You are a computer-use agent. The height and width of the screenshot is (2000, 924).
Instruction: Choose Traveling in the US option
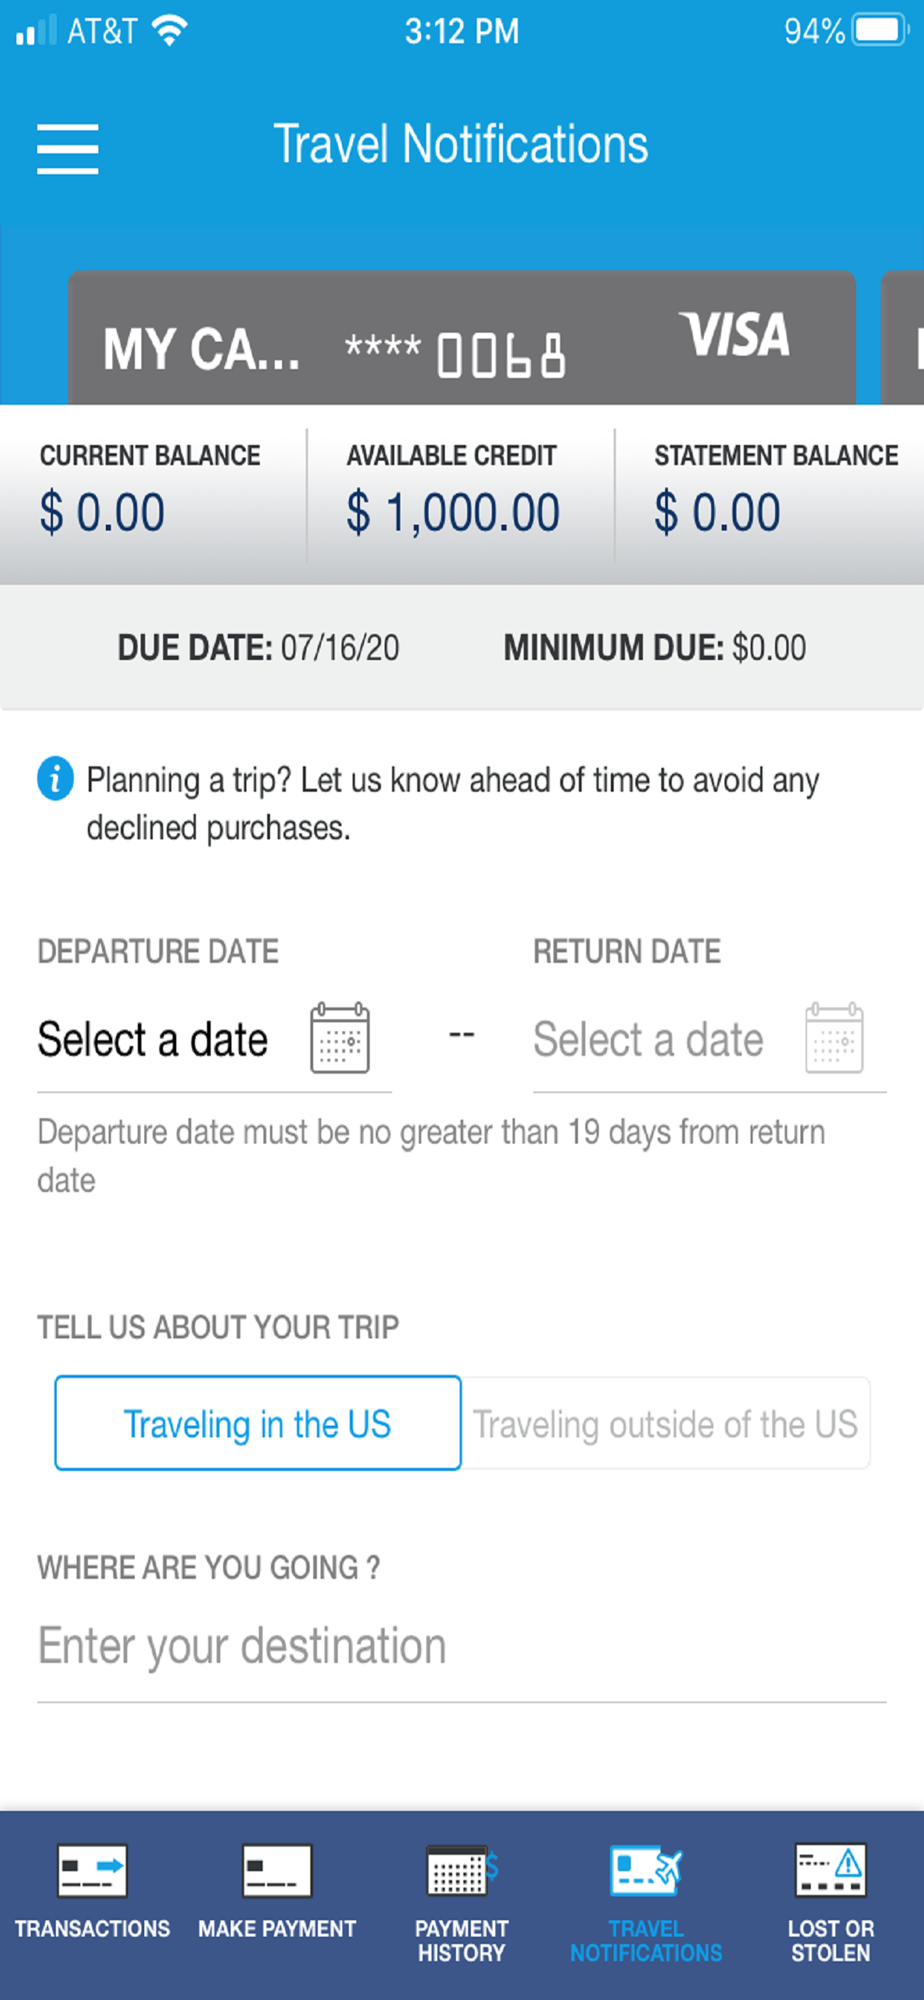tap(258, 1423)
